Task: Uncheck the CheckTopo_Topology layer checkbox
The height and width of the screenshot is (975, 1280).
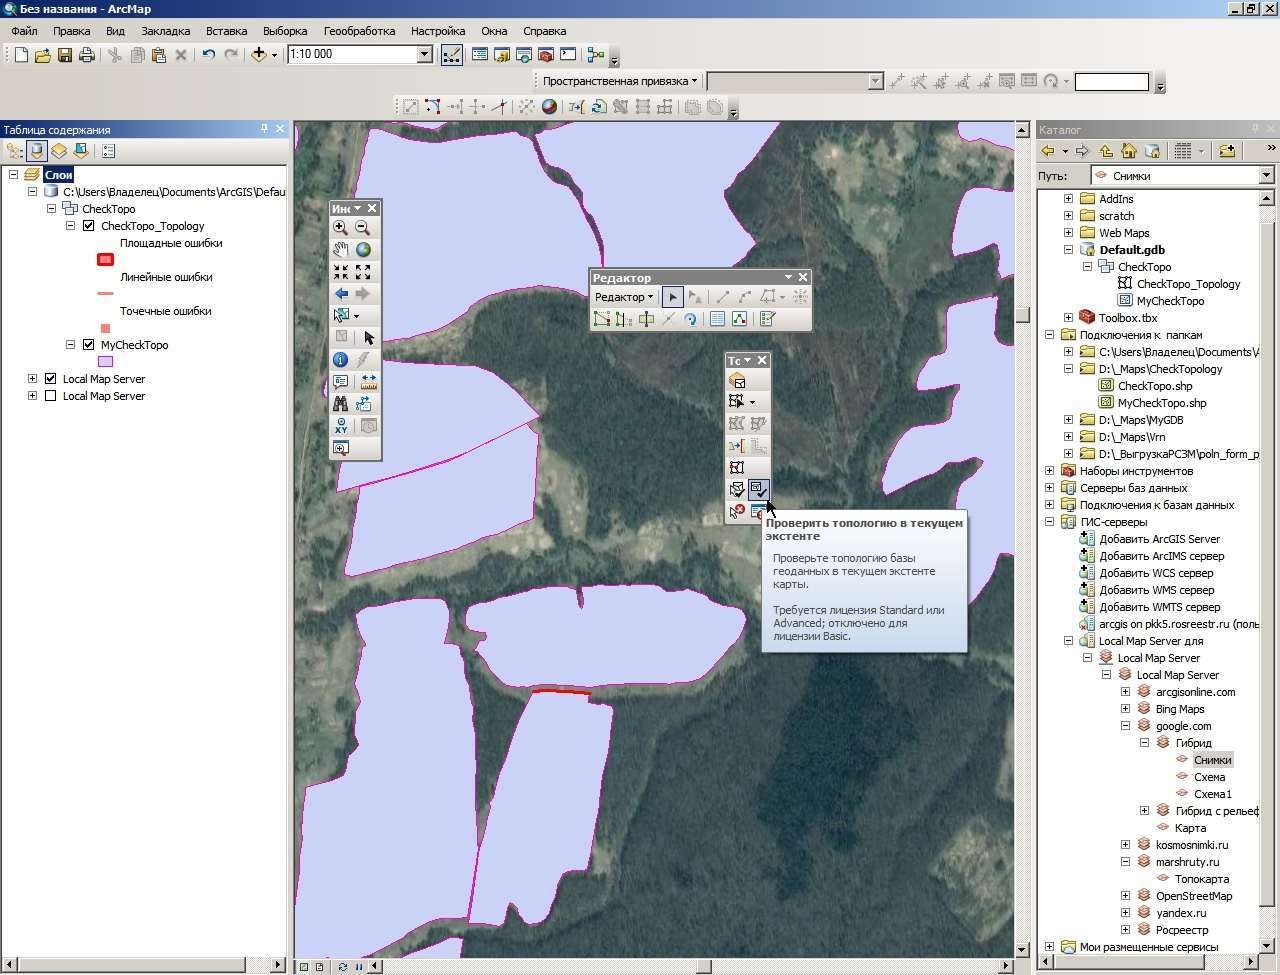Action: point(88,226)
